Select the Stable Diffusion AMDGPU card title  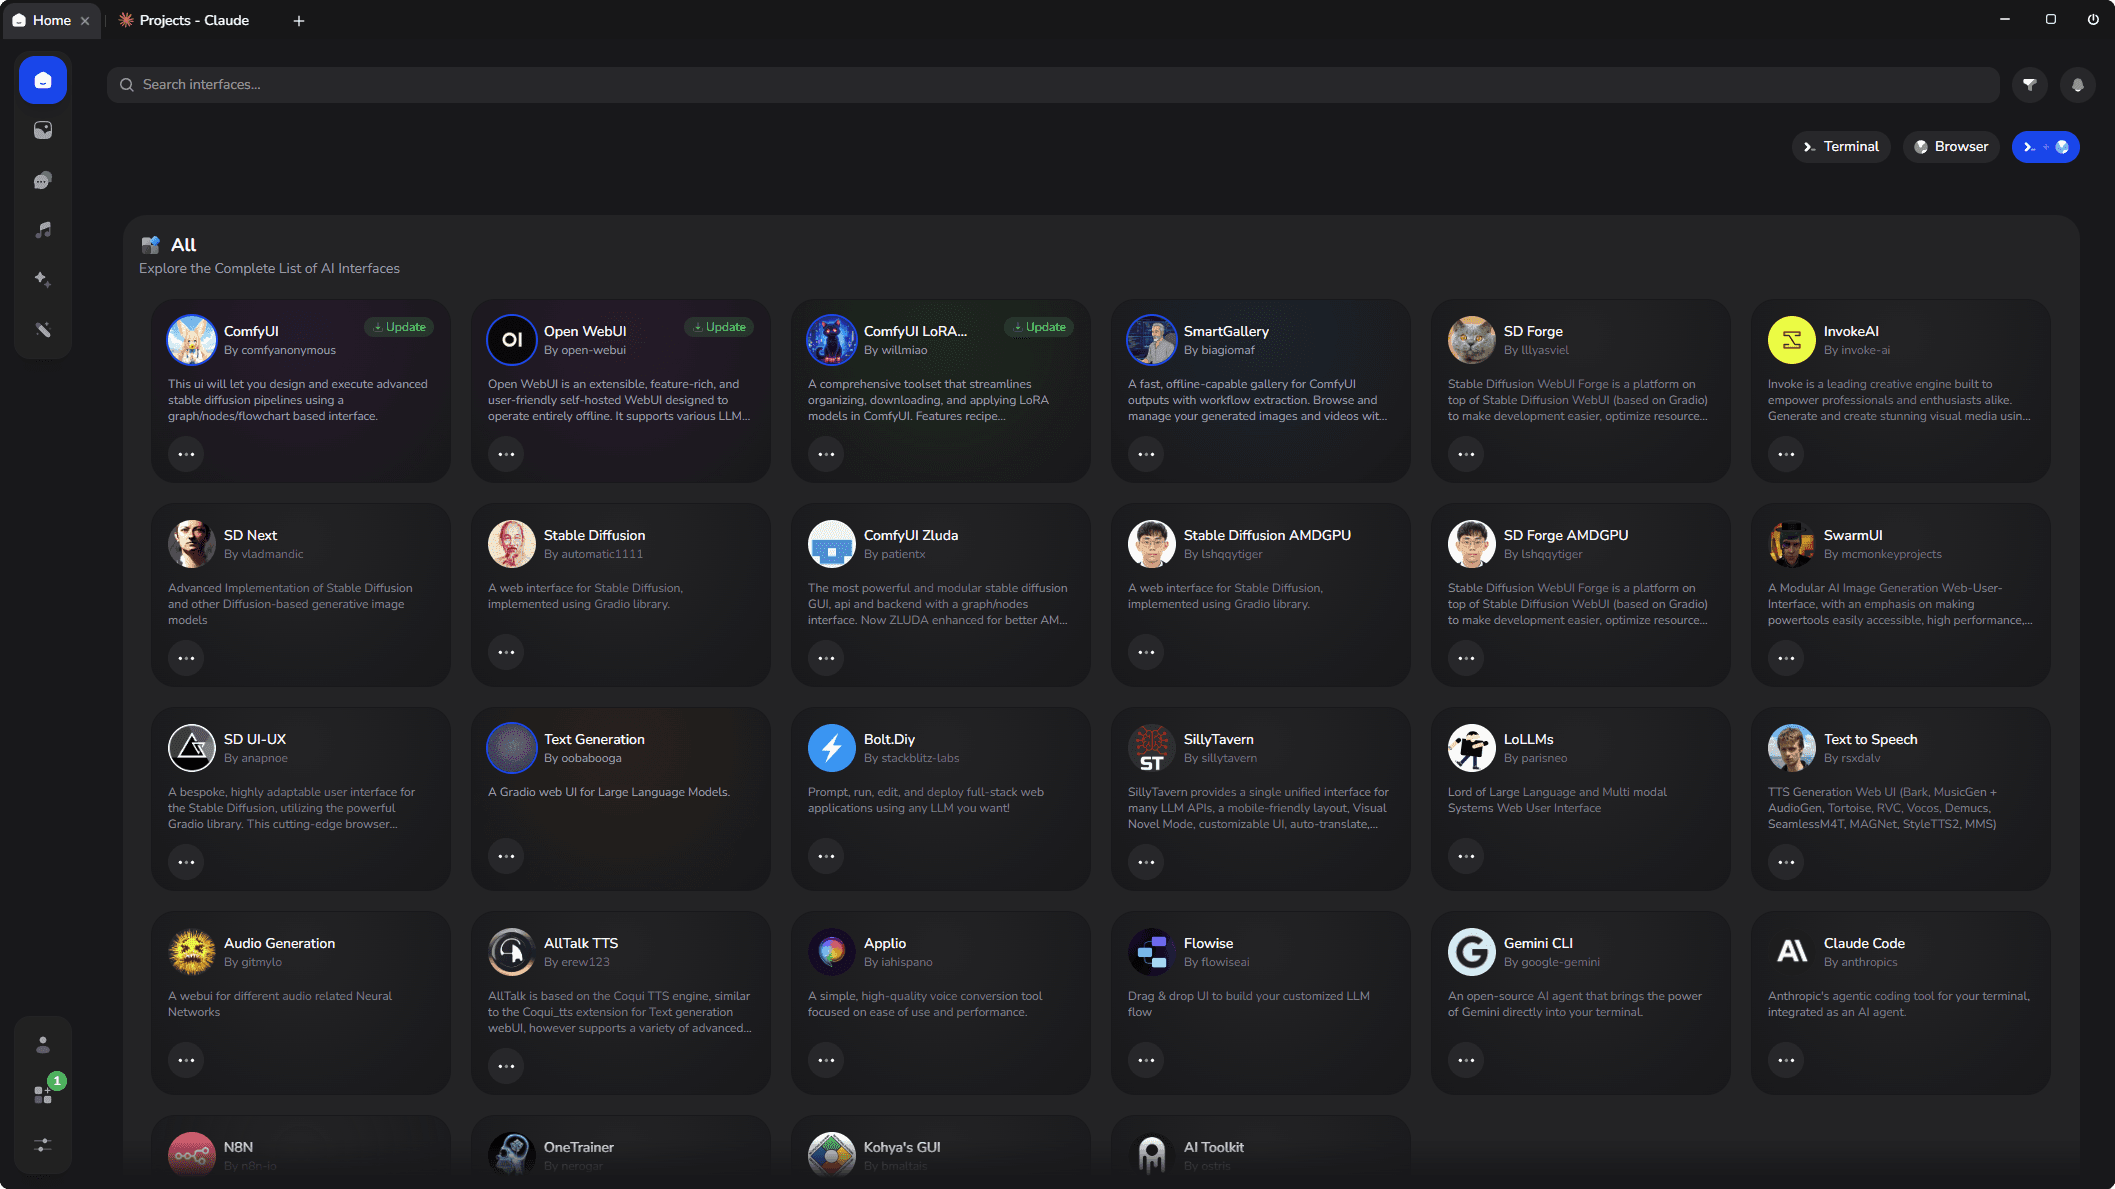[1267, 535]
